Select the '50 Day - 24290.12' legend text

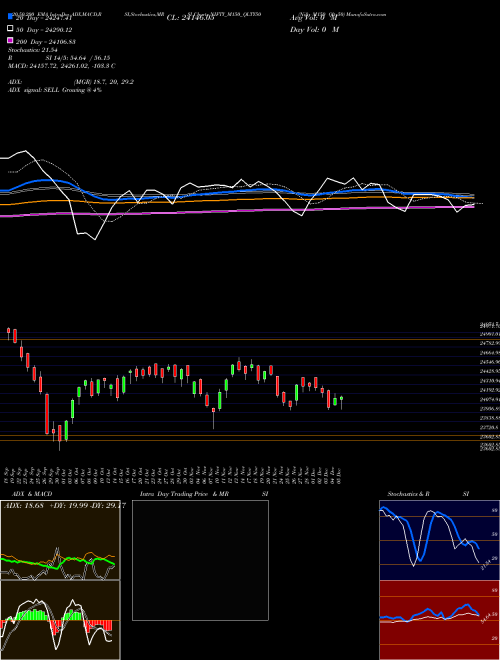click(x=44, y=30)
